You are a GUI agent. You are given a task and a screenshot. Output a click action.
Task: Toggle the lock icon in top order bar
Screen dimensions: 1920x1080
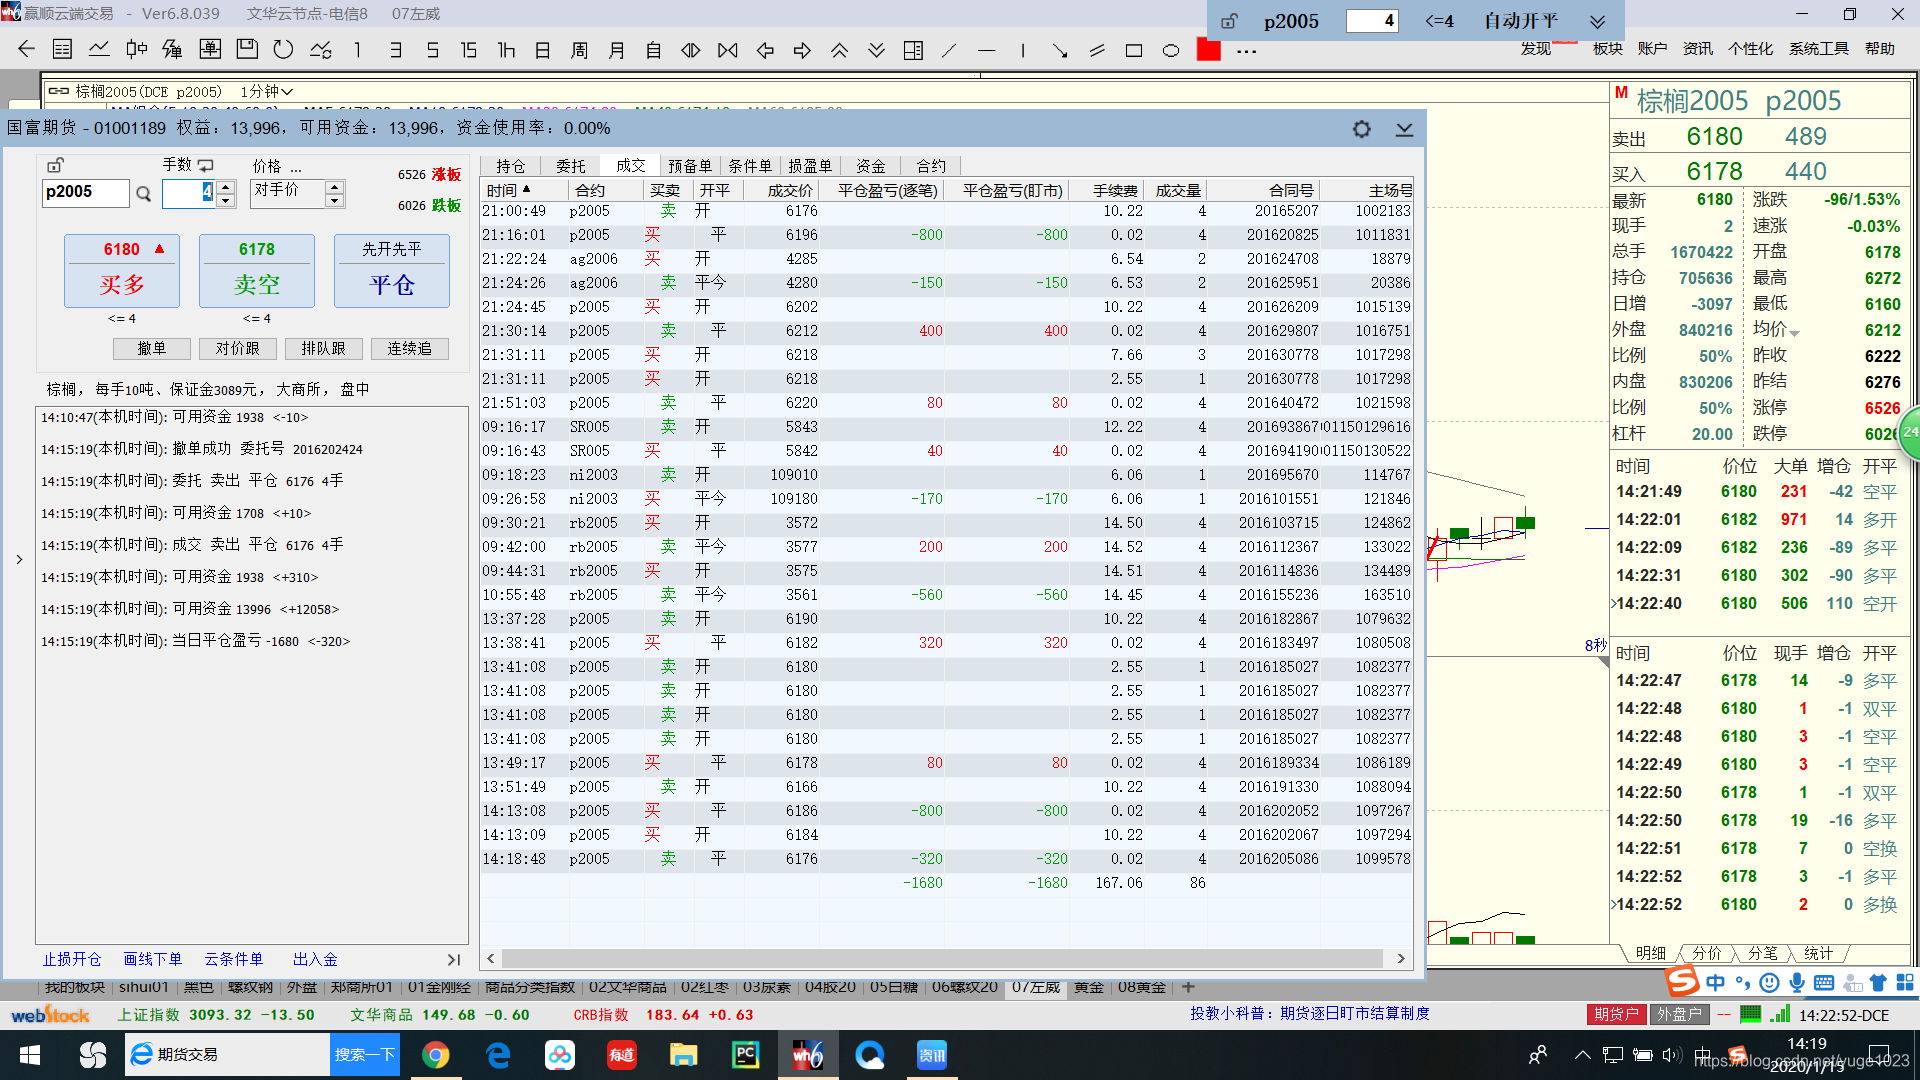[1230, 21]
